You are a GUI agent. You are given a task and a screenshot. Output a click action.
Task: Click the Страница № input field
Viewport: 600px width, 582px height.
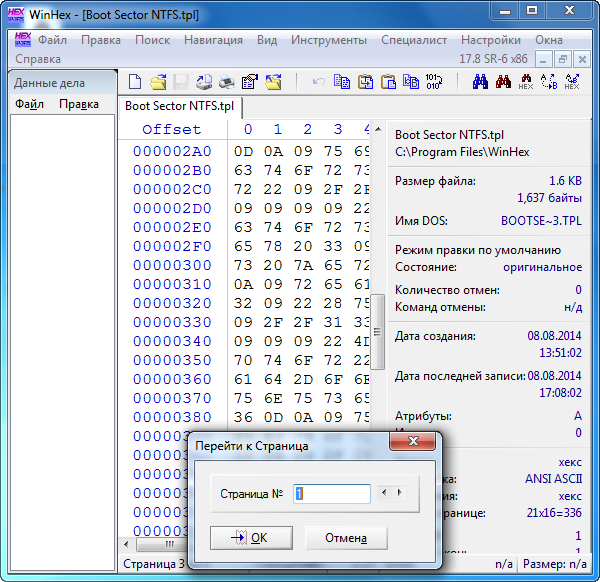point(331,493)
